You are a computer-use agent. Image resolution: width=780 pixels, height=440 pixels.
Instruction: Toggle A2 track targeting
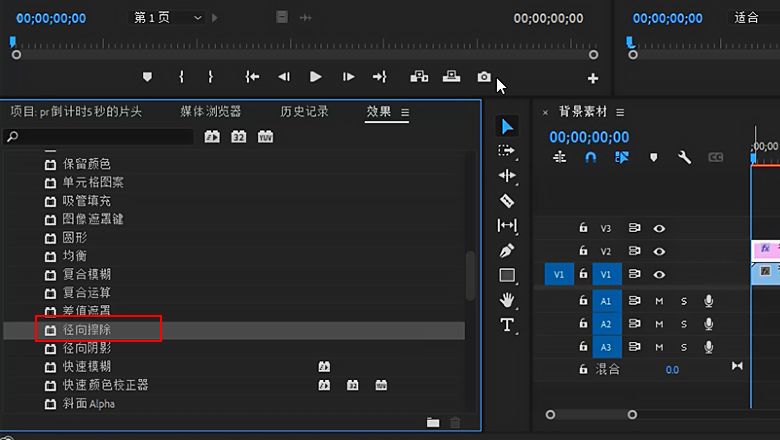606,324
